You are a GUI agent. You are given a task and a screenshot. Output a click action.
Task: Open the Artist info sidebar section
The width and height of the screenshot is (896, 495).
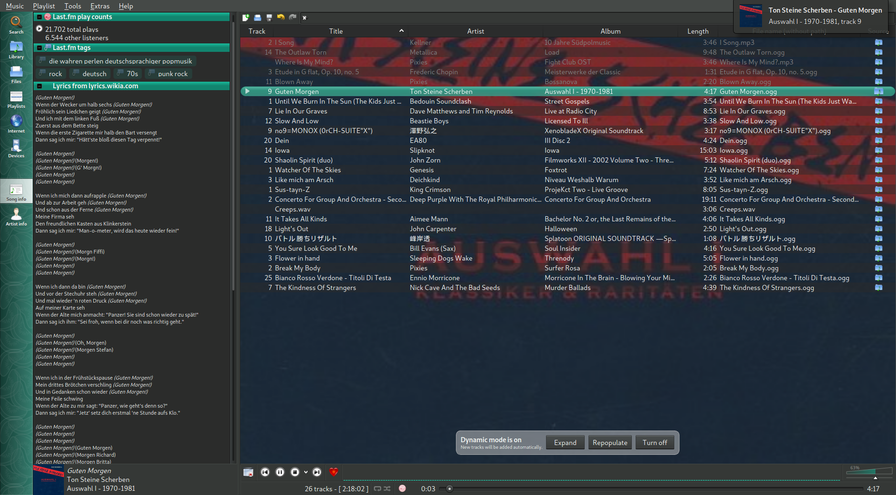point(16,216)
